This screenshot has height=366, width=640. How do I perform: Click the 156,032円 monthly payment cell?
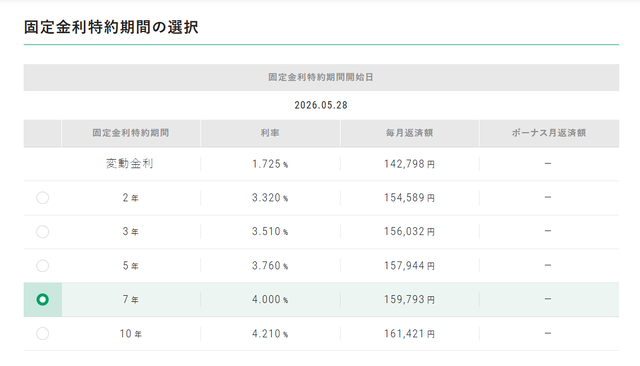[409, 232]
